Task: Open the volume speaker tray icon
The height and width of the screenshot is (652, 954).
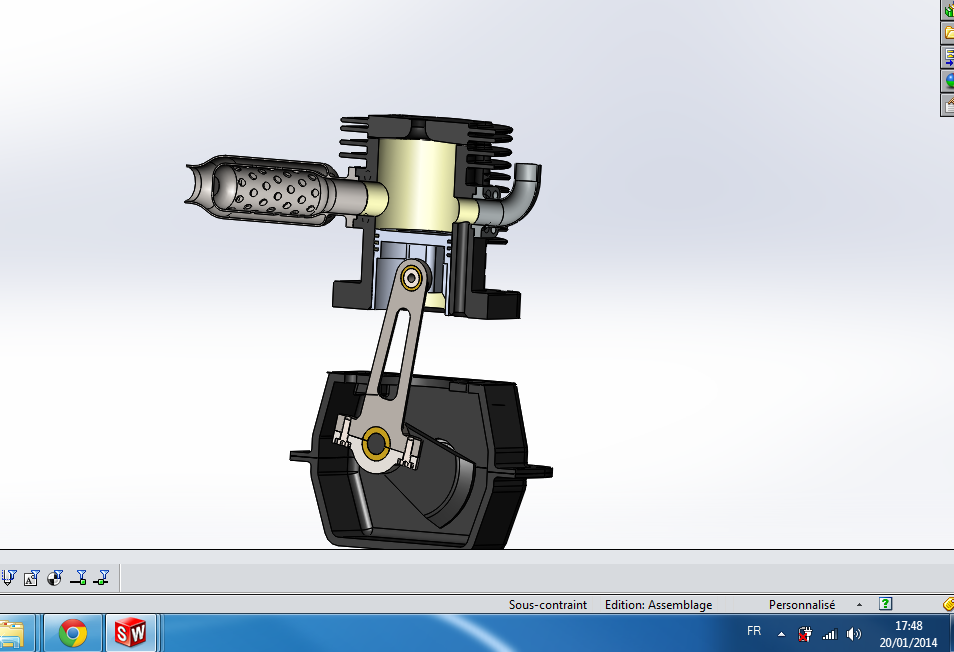Action: (x=854, y=634)
